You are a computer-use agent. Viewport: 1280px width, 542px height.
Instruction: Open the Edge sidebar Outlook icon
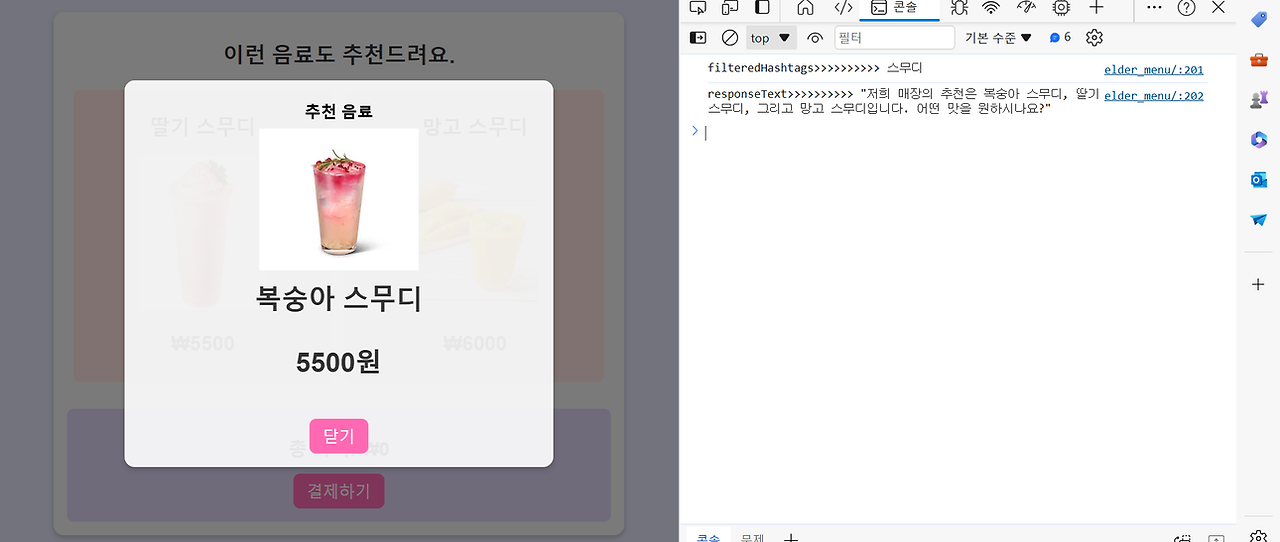(x=1259, y=180)
